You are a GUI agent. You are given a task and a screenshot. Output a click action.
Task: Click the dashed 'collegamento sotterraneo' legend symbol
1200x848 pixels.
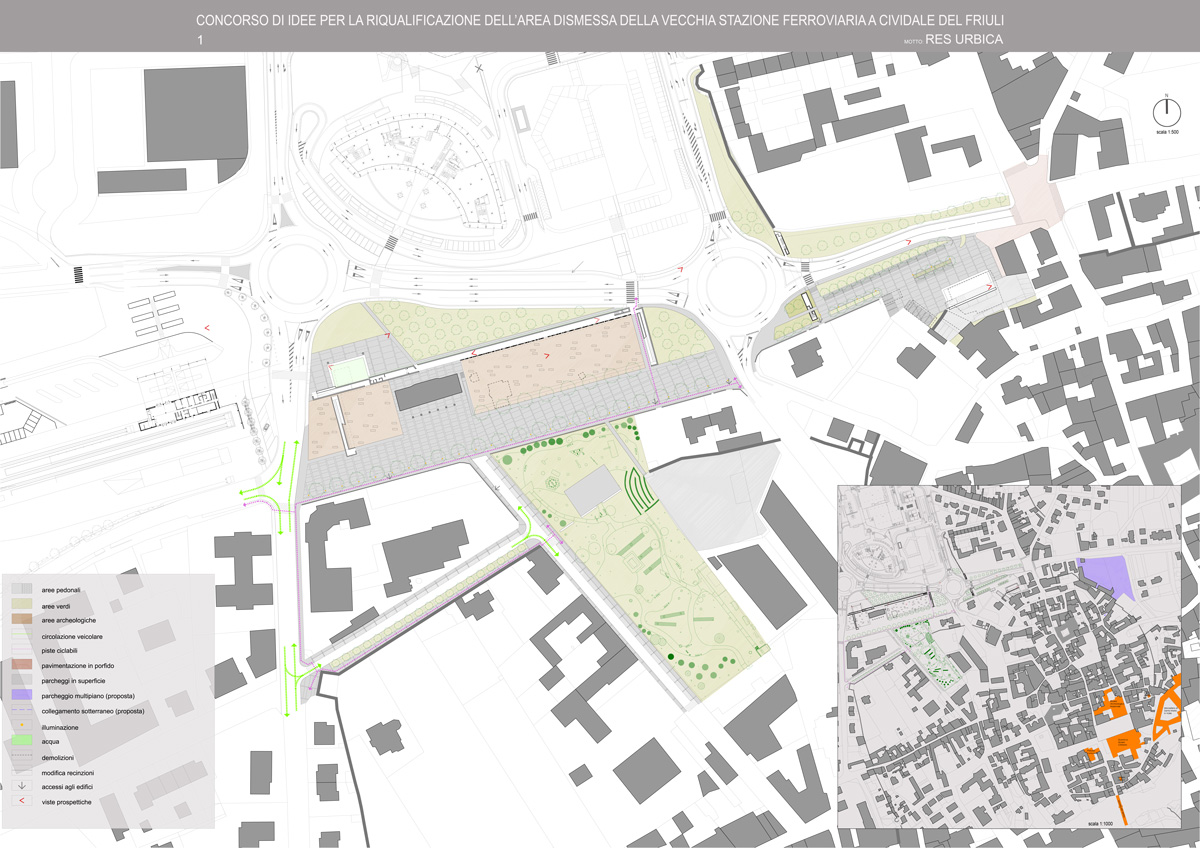22,711
